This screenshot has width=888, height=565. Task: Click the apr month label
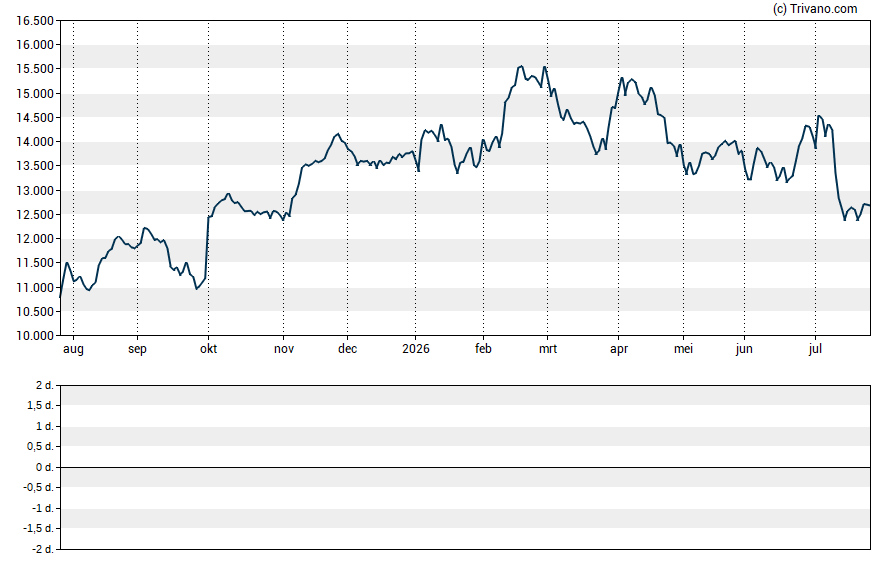[x=619, y=349]
